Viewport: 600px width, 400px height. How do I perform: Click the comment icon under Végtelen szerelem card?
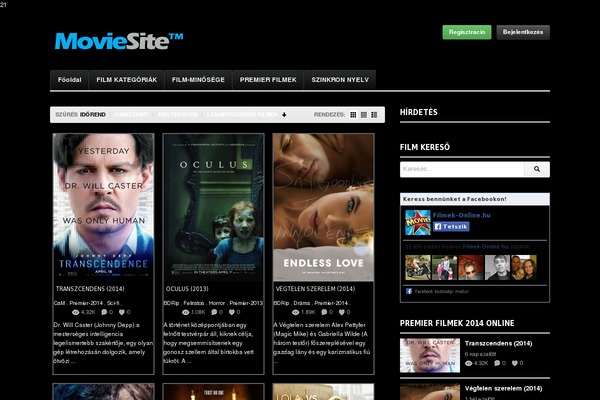(324, 312)
